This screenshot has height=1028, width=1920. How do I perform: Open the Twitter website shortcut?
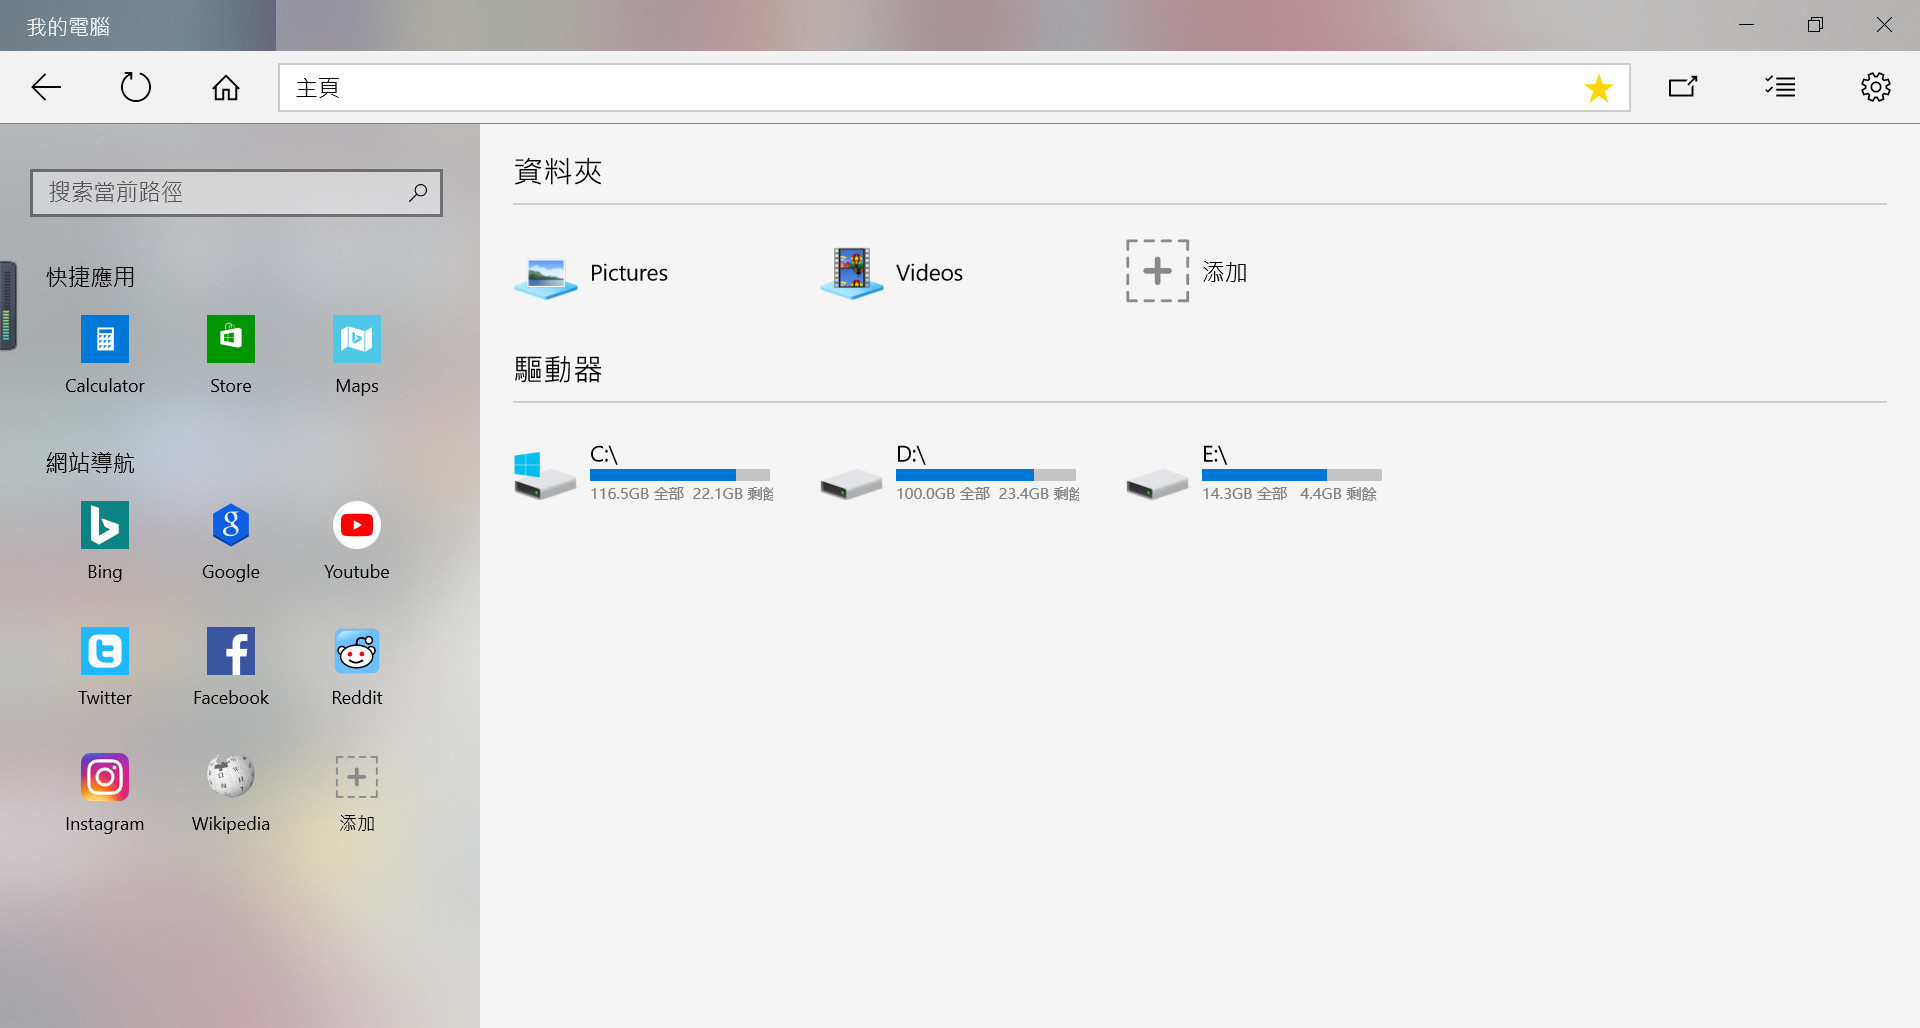(x=105, y=668)
